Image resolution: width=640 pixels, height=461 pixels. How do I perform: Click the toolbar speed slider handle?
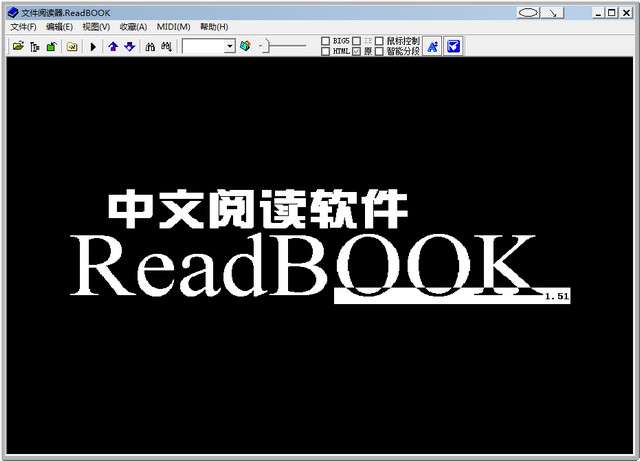pyautogui.click(x=267, y=46)
